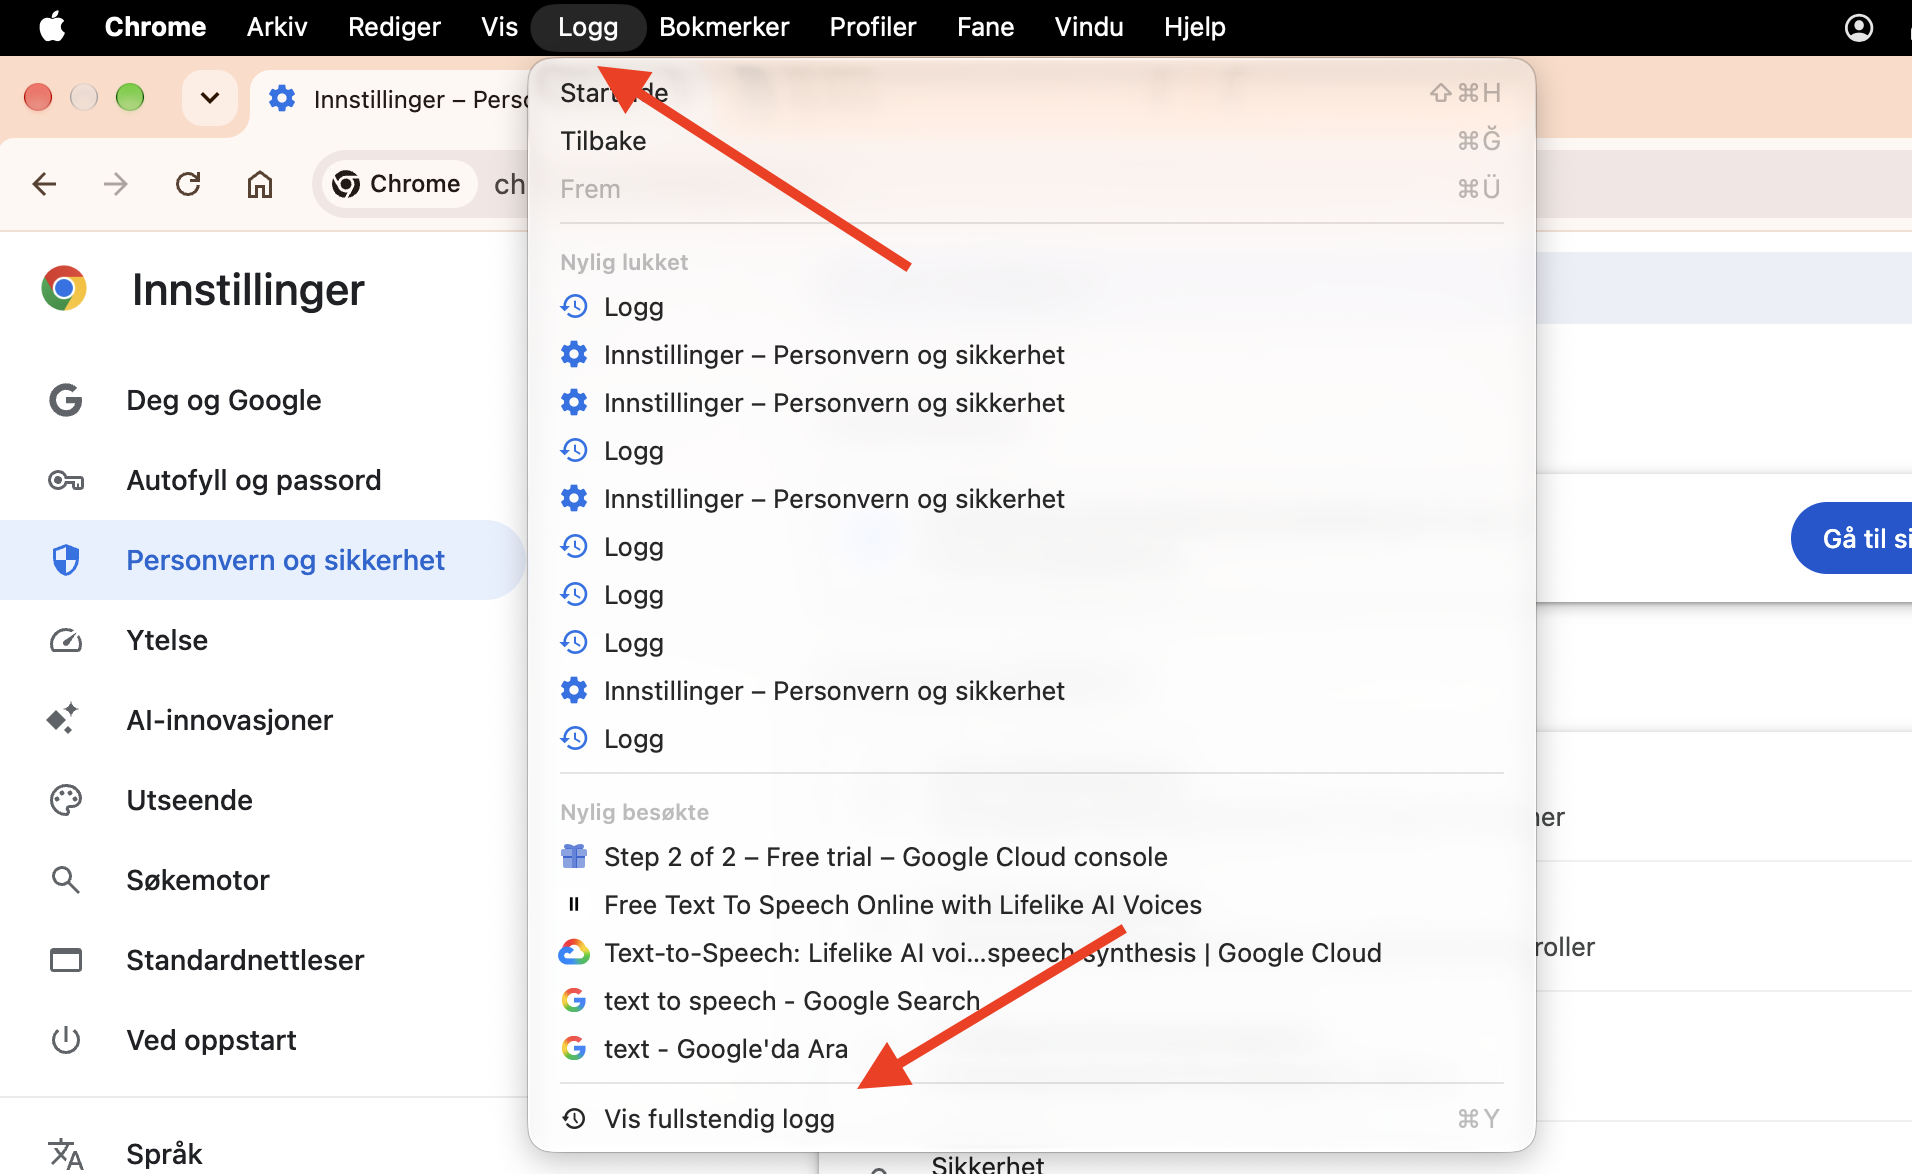Click the Google G icon in sidebar
This screenshot has height=1174, width=1912.
[66, 400]
